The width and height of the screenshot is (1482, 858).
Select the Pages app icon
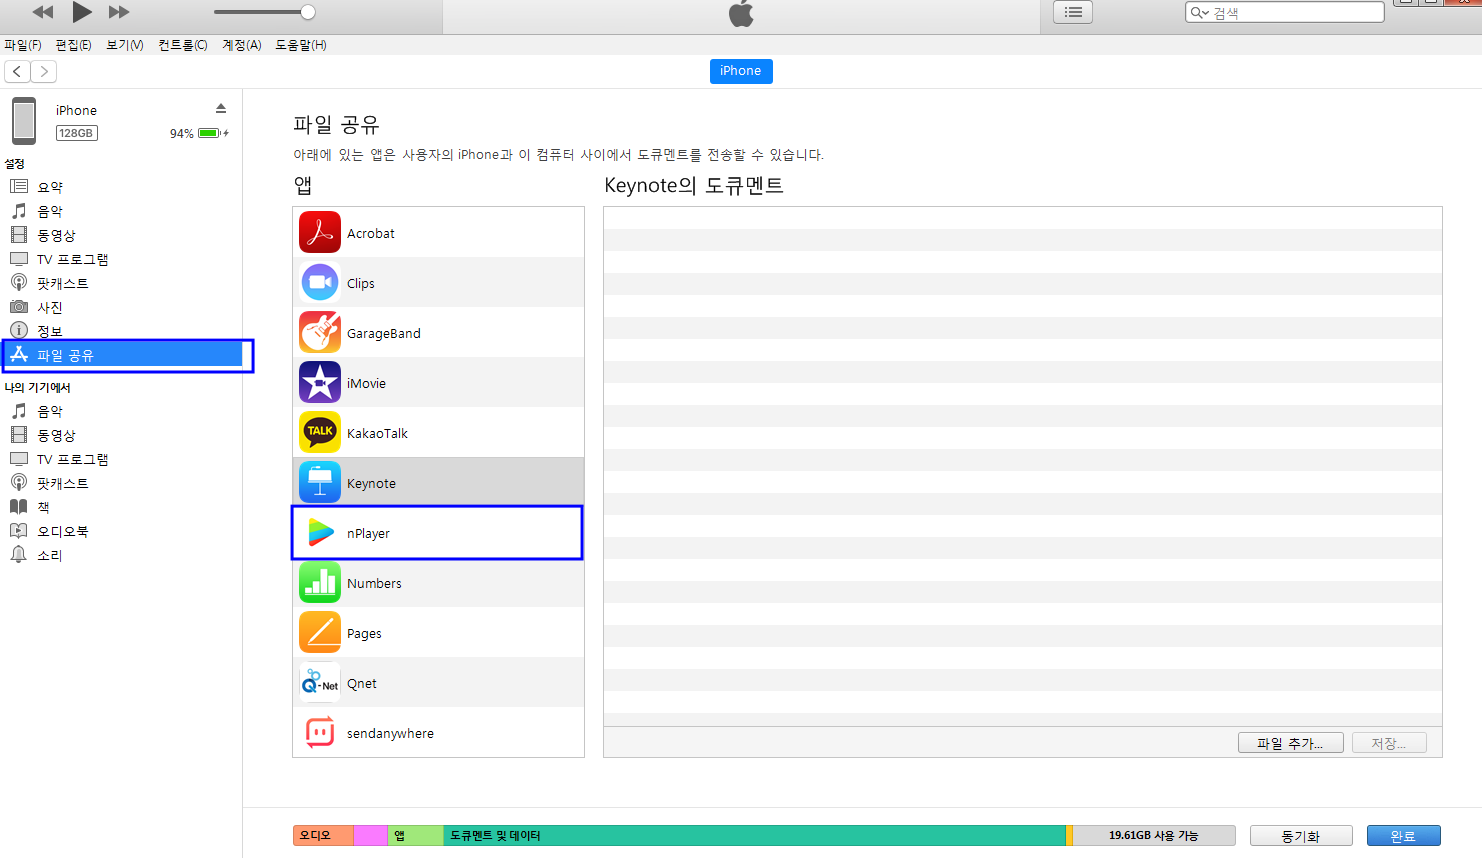point(320,633)
